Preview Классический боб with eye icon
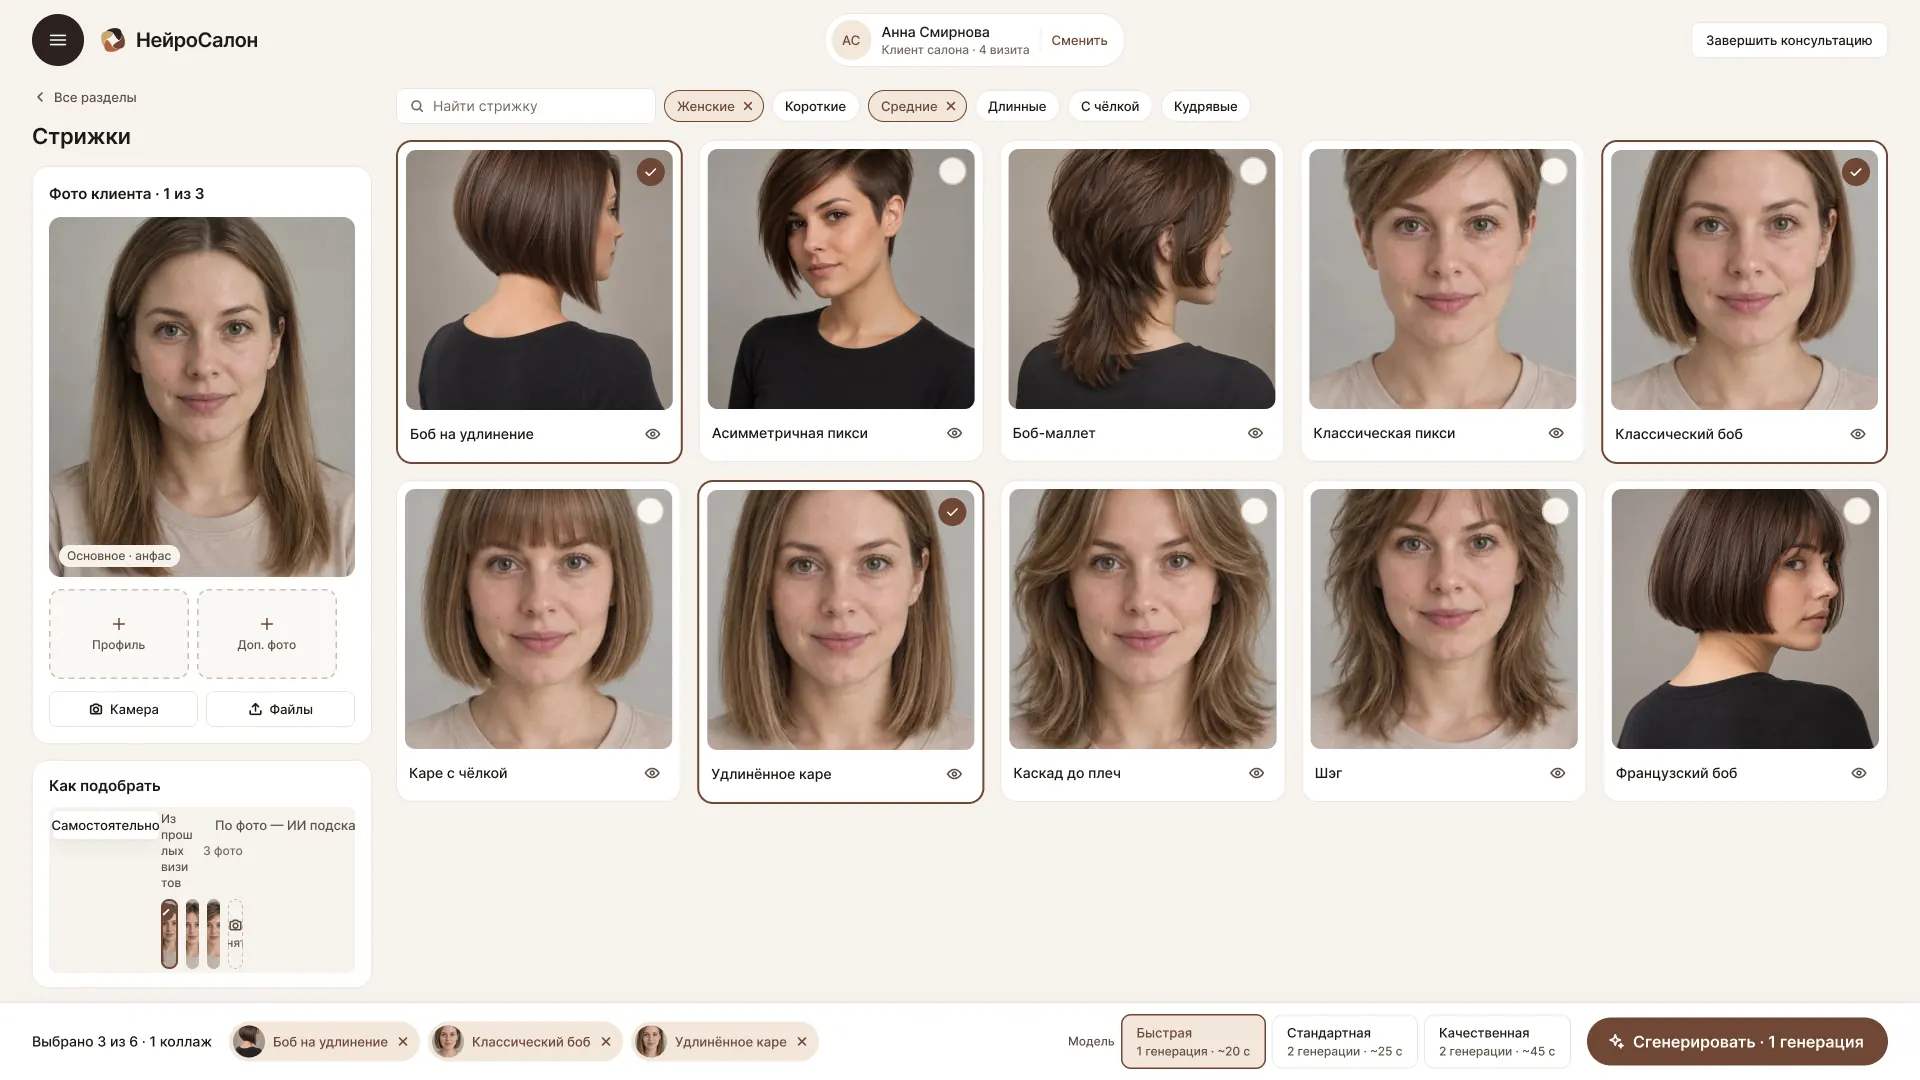Viewport: 1920px width, 1080px height. tap(1858, 434)
